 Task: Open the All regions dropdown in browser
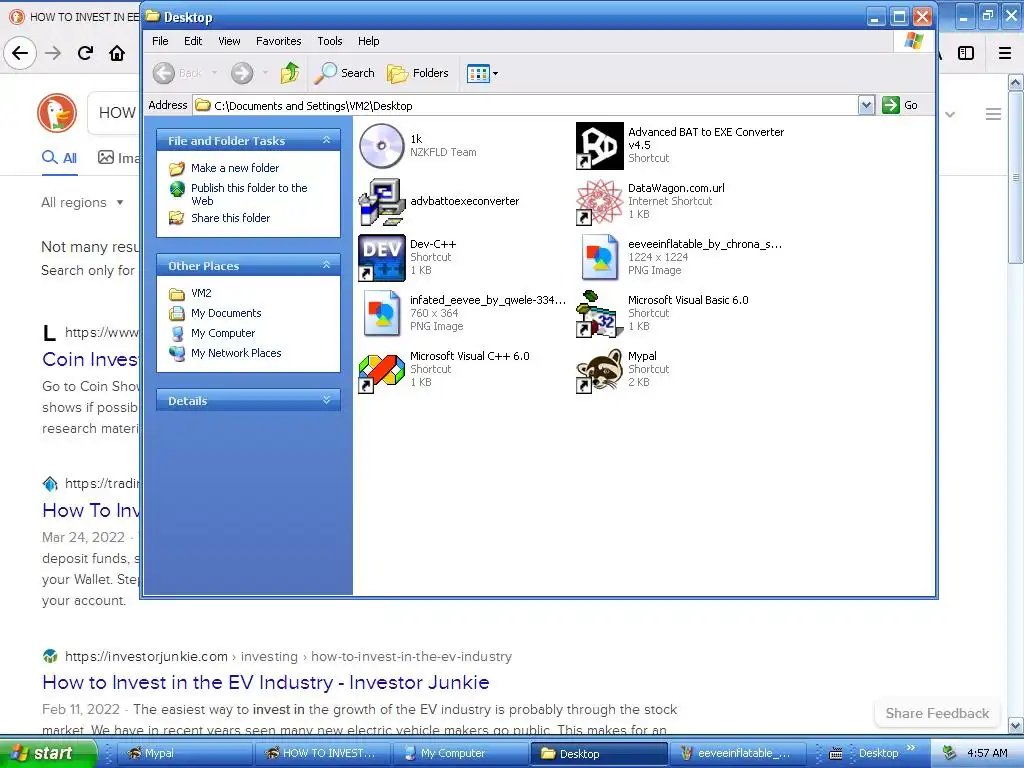pyautogui.click(x=82, y=202)
